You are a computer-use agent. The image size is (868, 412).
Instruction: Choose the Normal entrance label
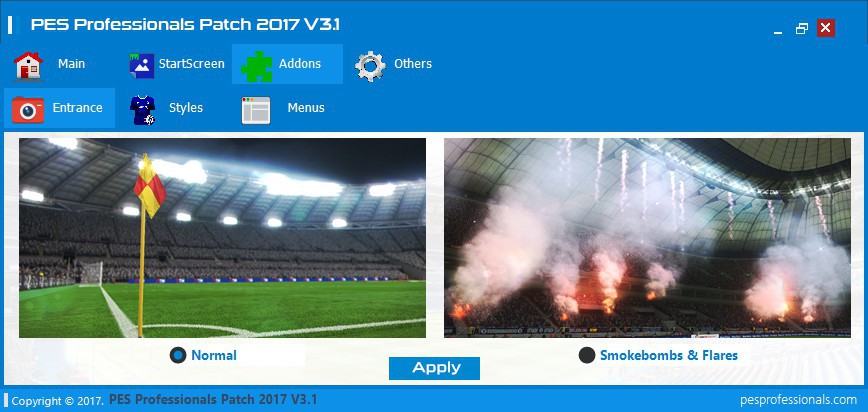point(214,356)
